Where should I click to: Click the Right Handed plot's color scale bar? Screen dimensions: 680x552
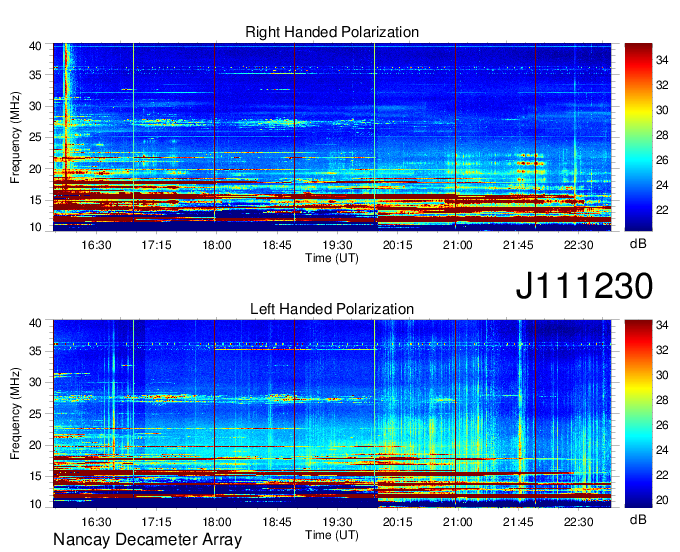[638, 137]
